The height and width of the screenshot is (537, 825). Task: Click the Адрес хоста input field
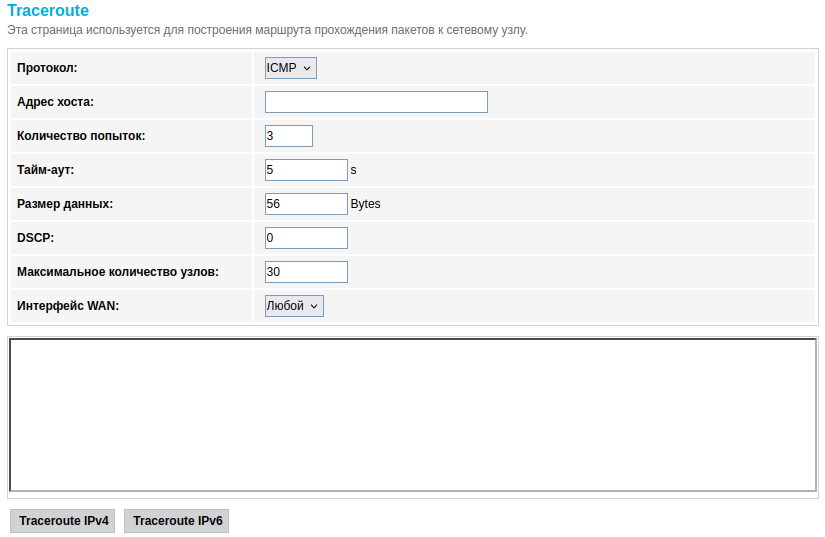pyautogui.click(x=376, y=102)
